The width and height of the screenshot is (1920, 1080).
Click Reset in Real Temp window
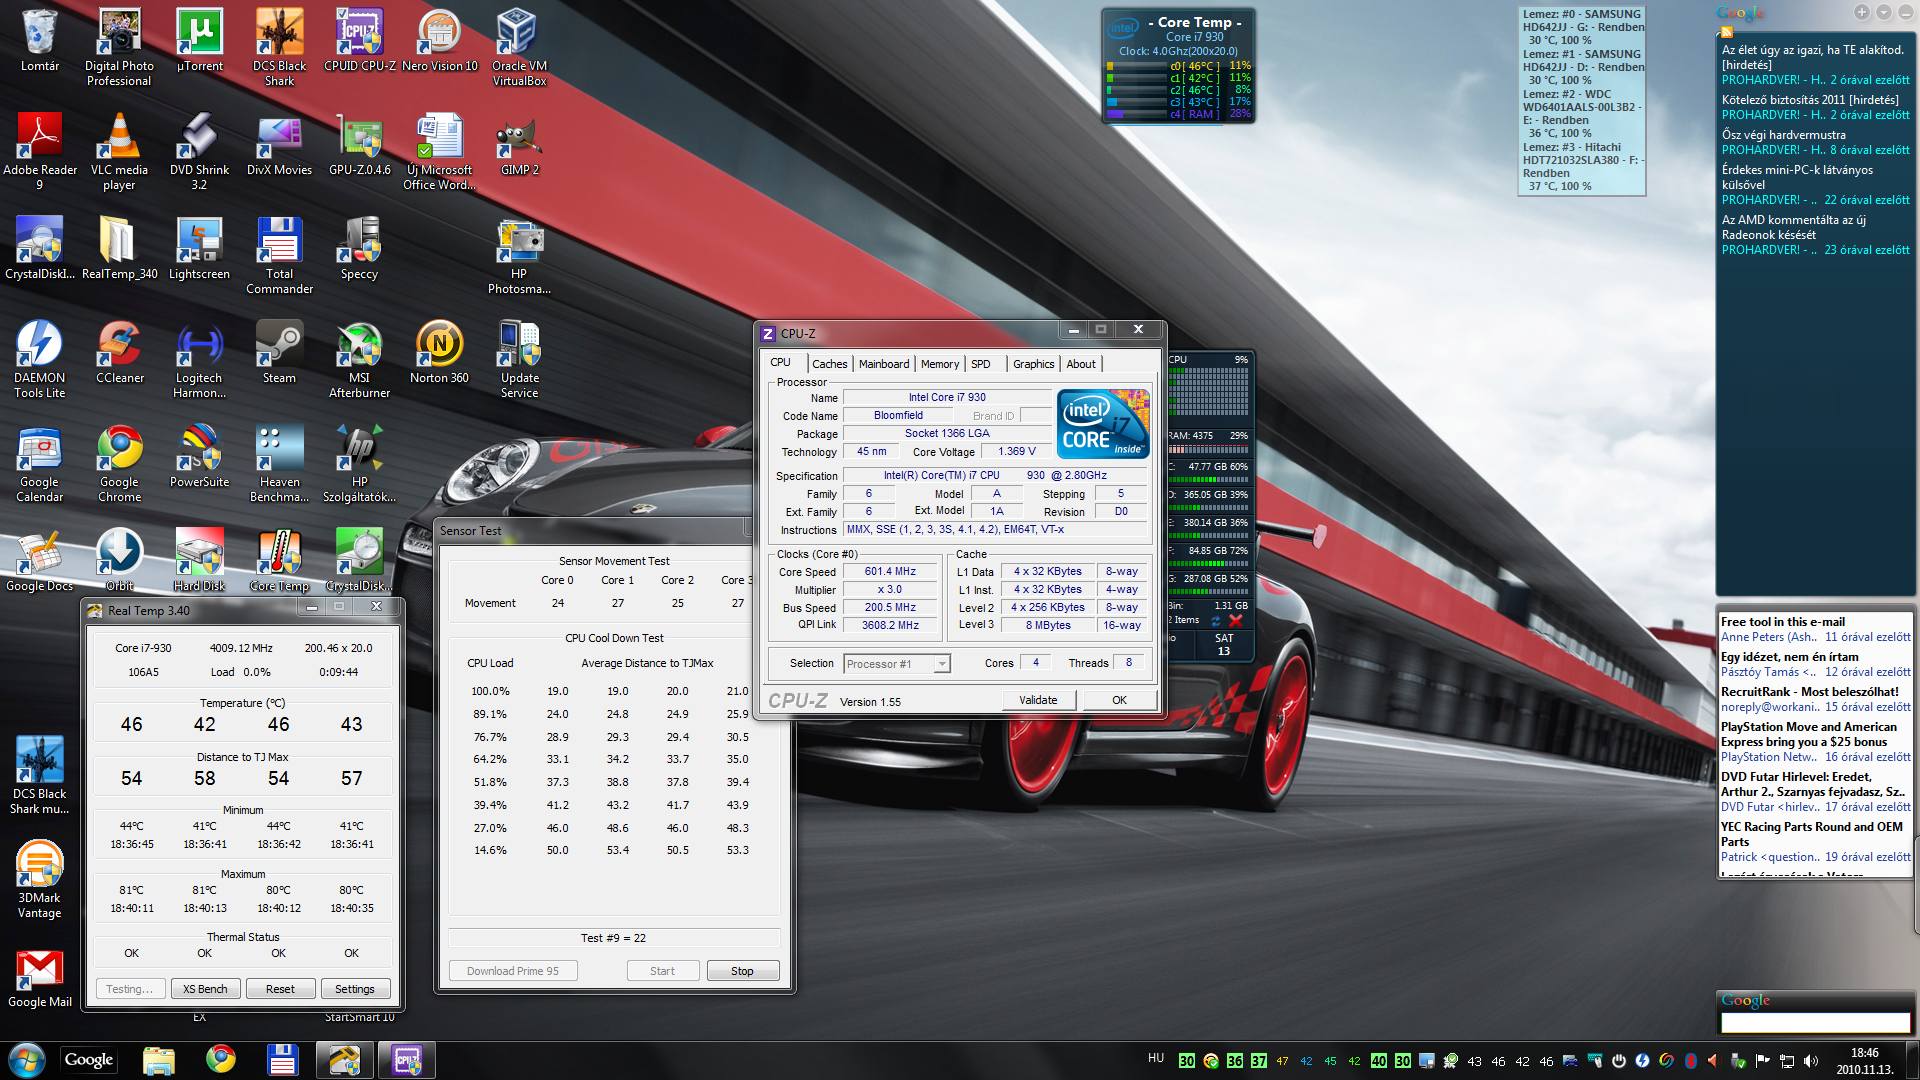point(280,989)
